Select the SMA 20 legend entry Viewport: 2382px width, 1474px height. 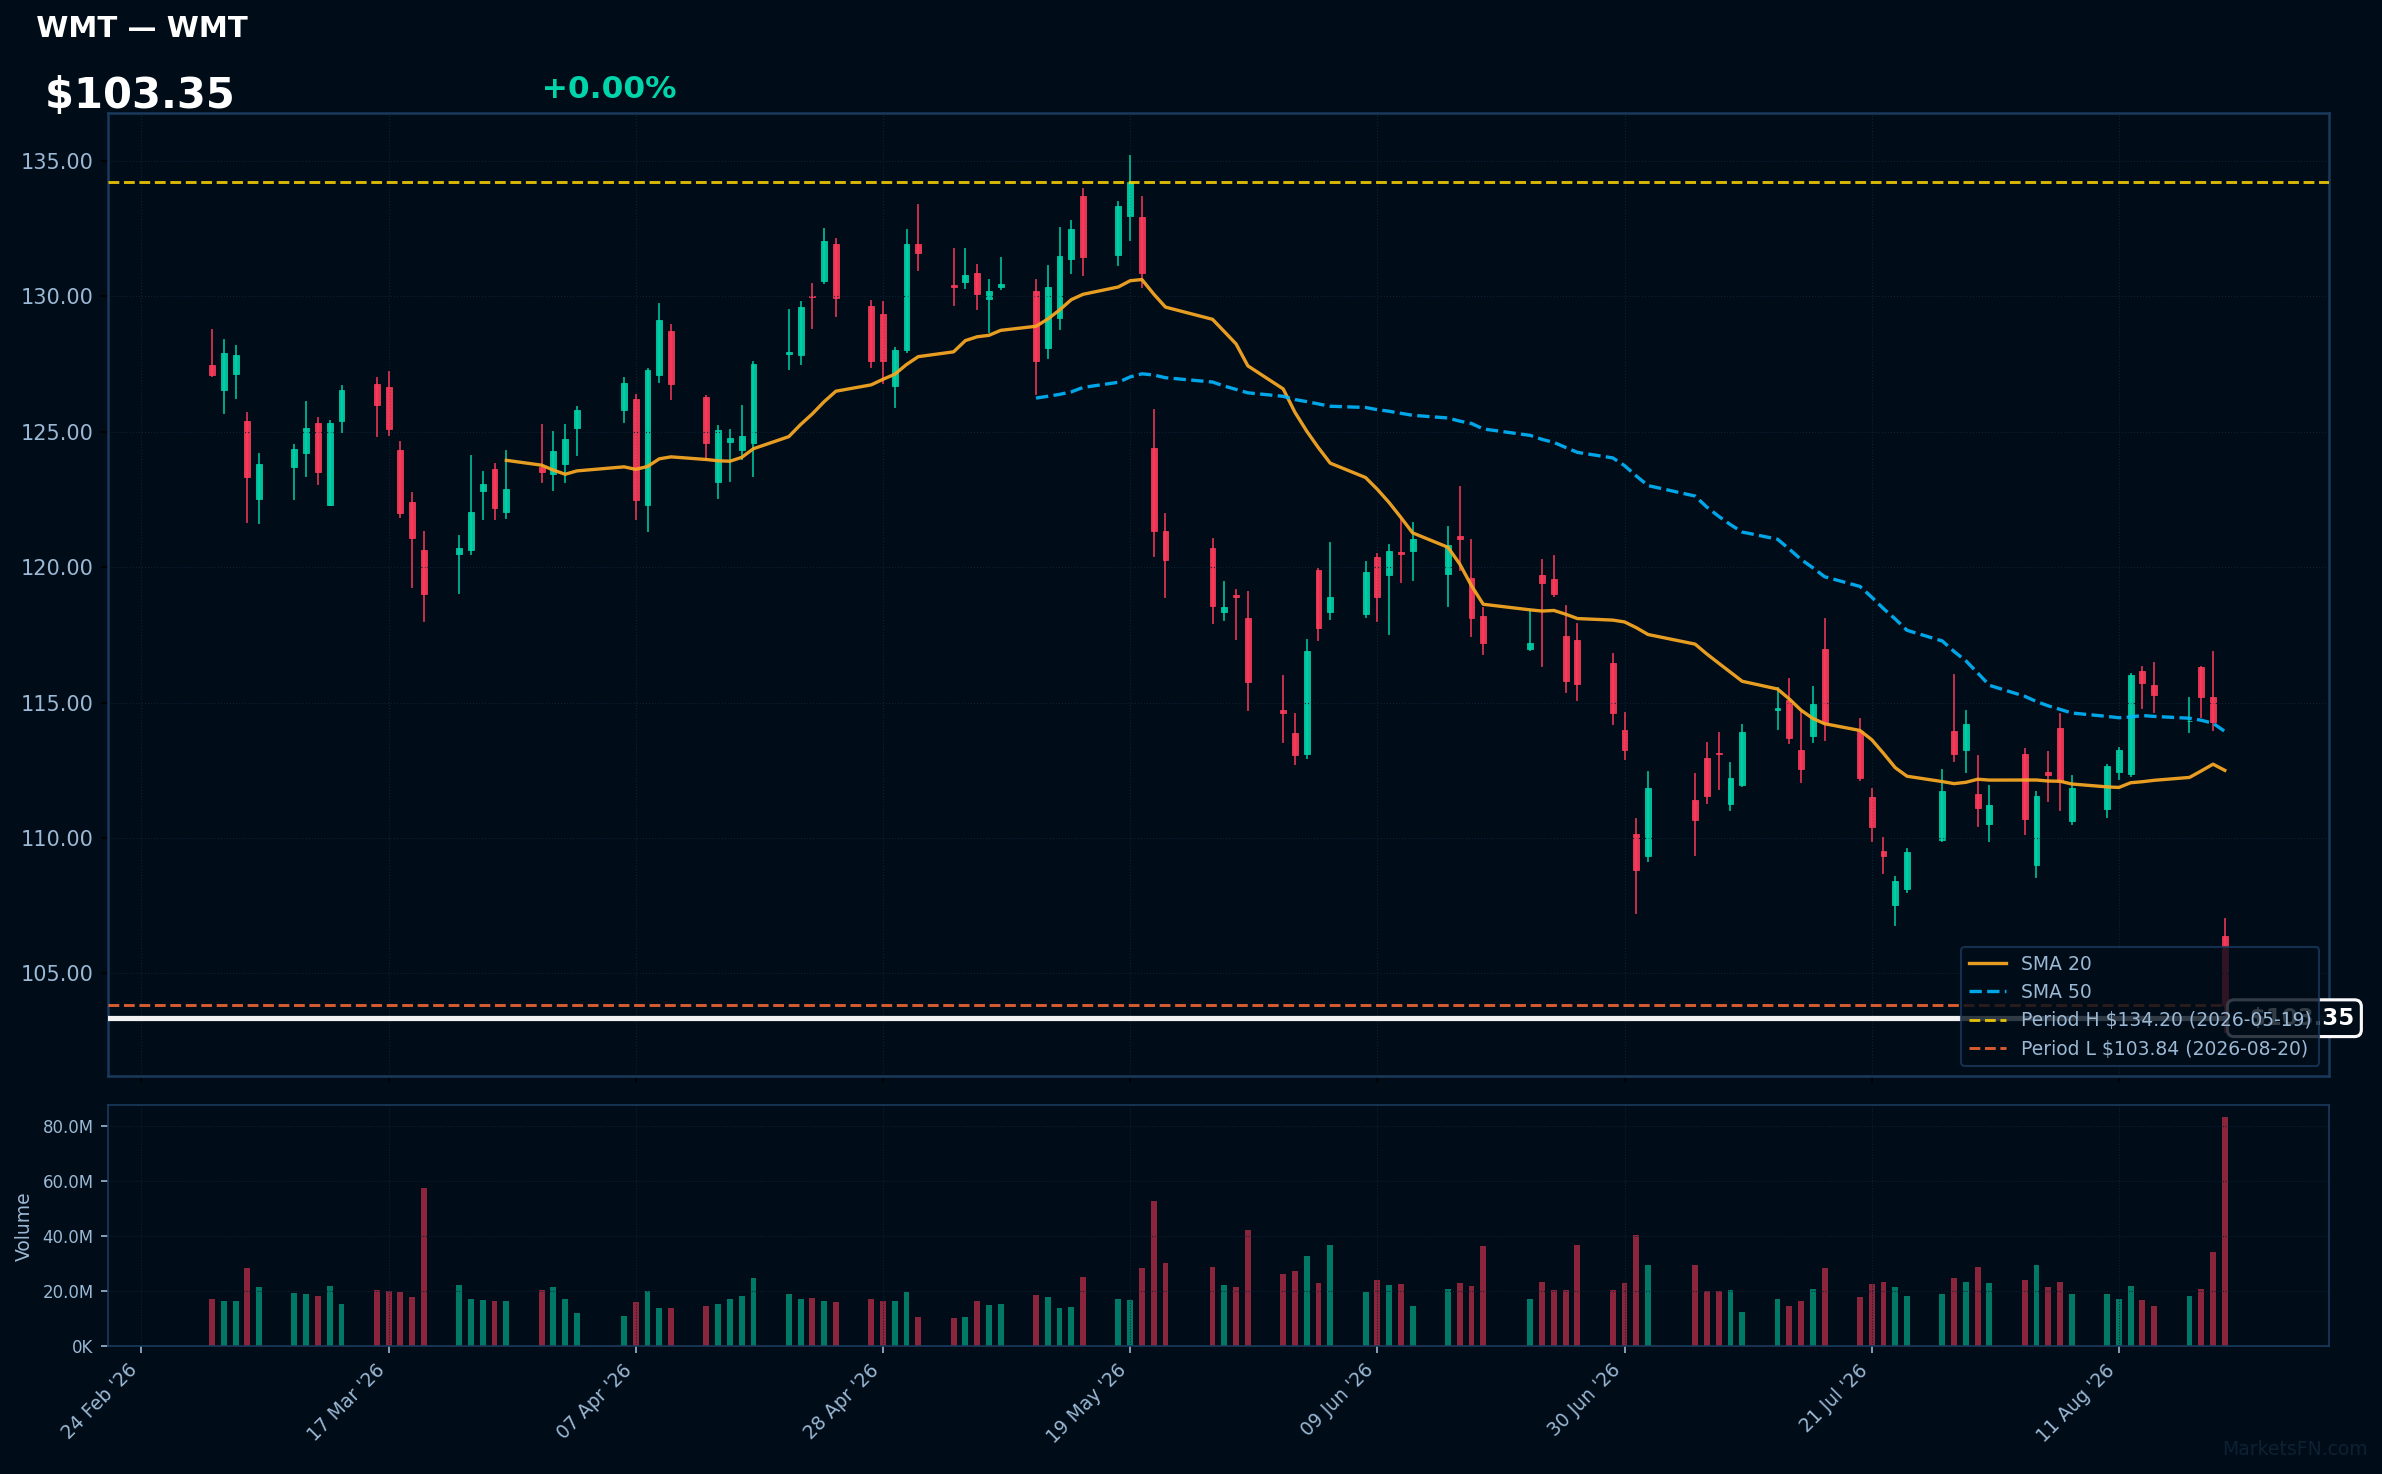(x=2029, y=964)
